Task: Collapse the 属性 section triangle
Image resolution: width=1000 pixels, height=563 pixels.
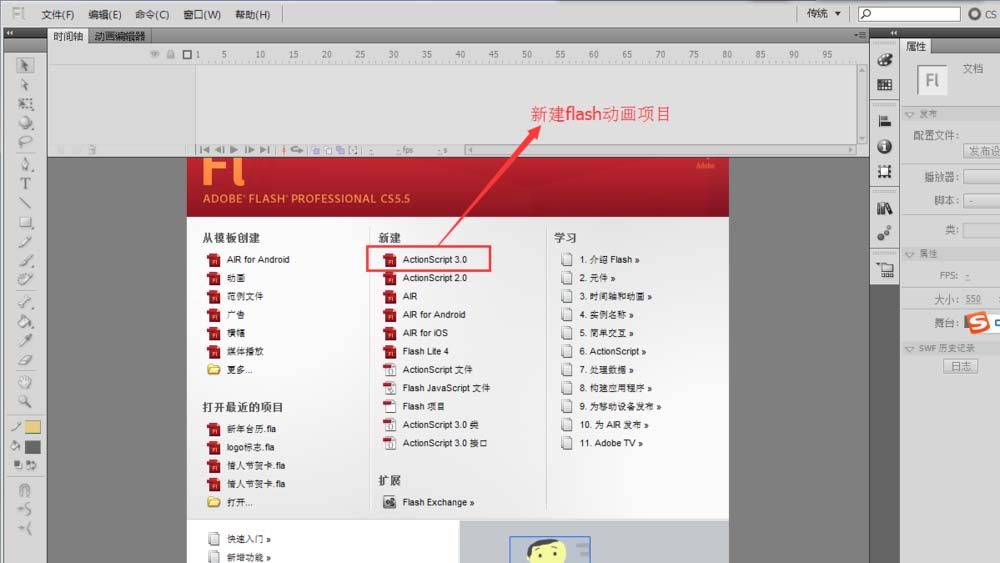Action: [909, 254]
